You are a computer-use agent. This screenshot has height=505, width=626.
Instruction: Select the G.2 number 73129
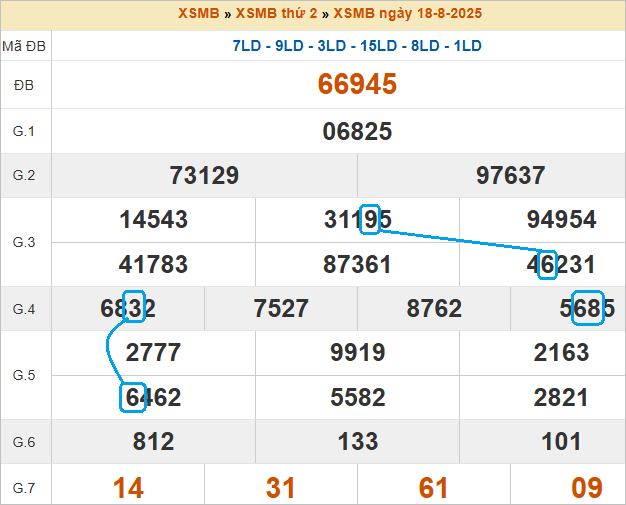(x=204, y=176)
